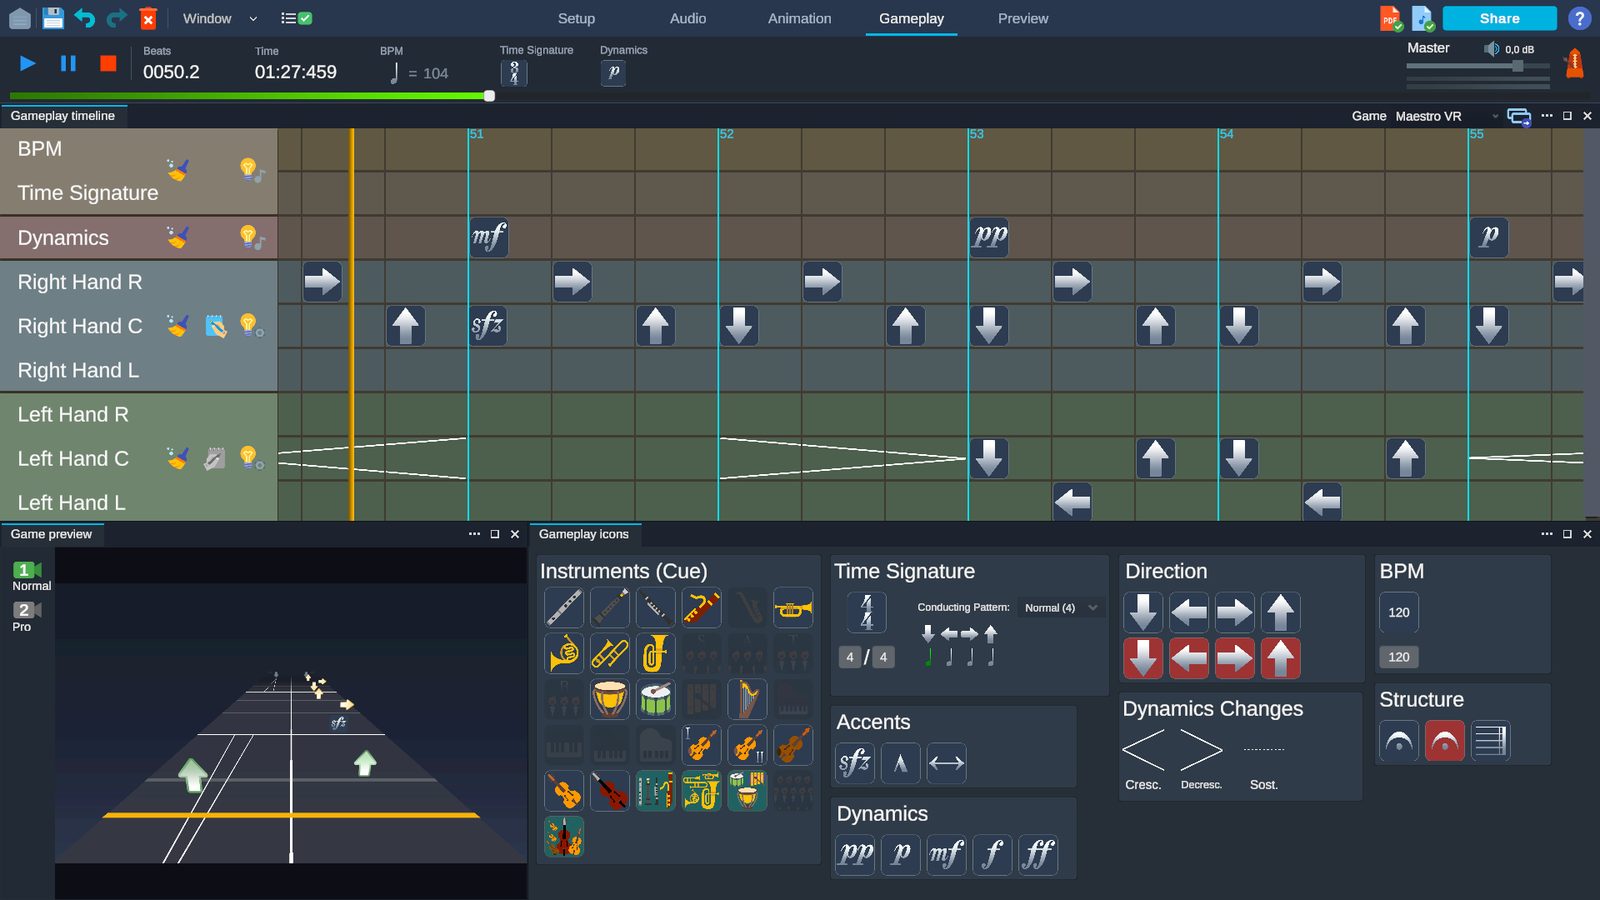Pick the blue down arrow direction icon

[1143, 612]
